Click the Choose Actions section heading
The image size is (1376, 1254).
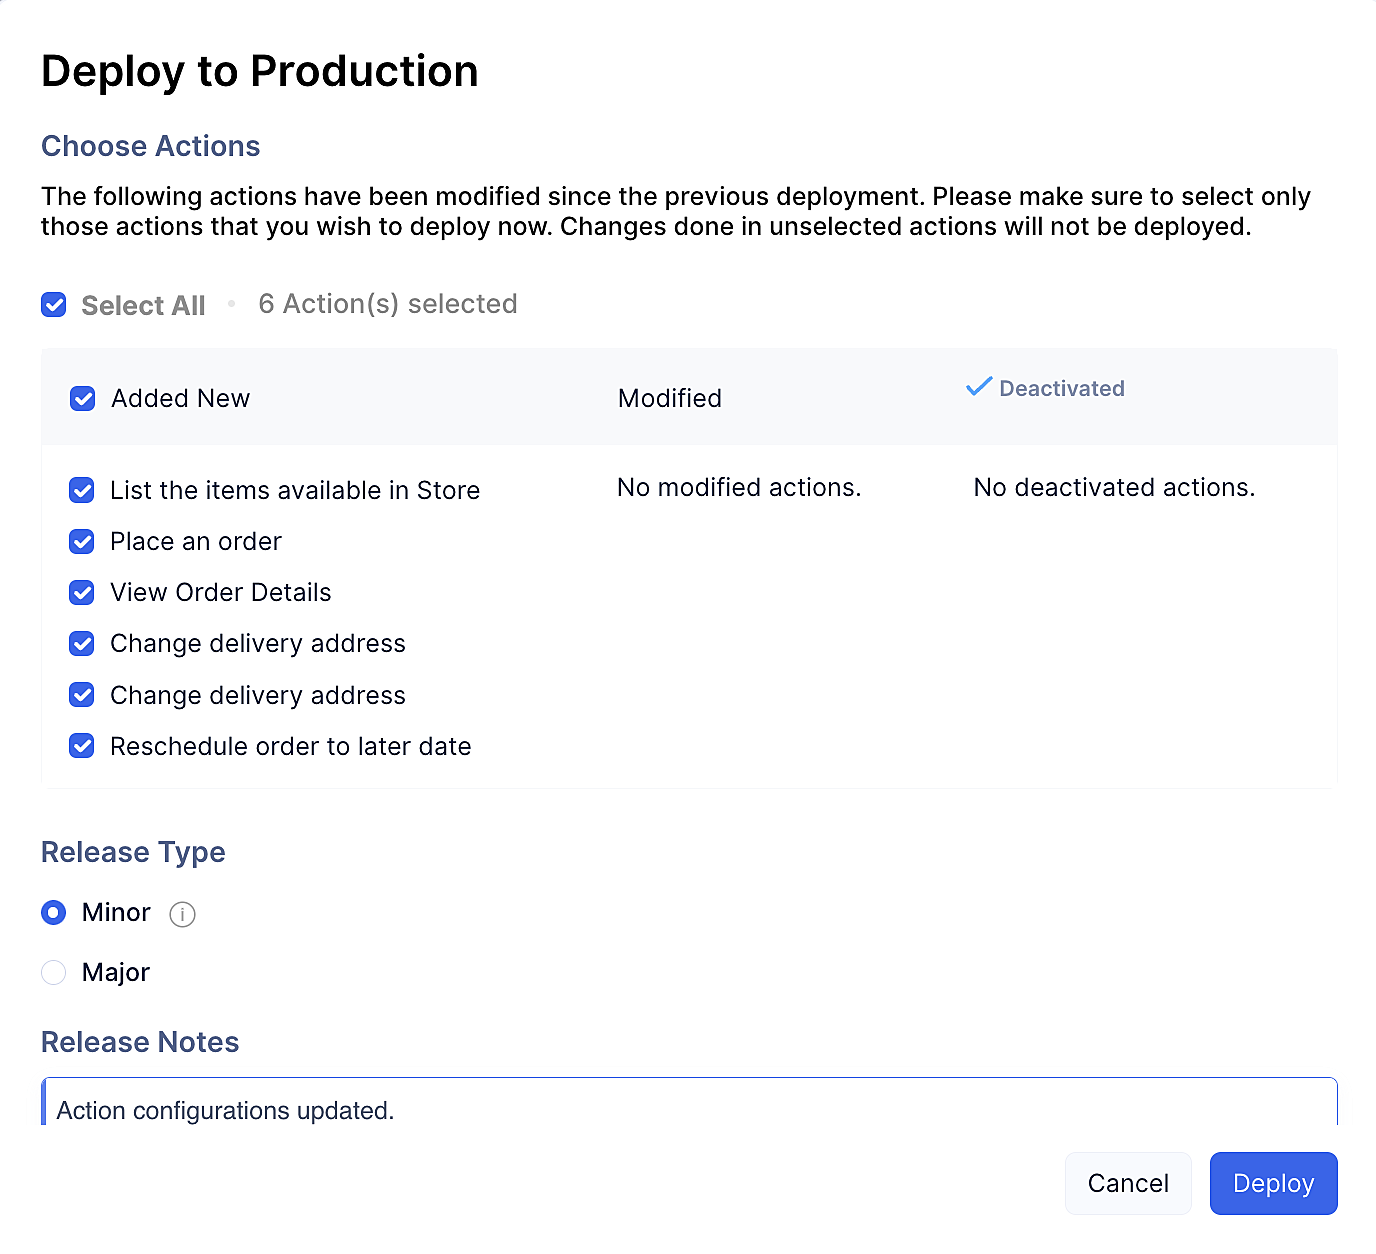click(x=150, y=146)
